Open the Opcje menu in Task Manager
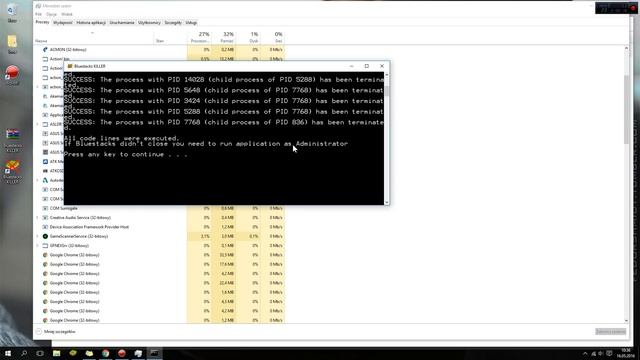The image size is (640, 360). tap(51, 14)
